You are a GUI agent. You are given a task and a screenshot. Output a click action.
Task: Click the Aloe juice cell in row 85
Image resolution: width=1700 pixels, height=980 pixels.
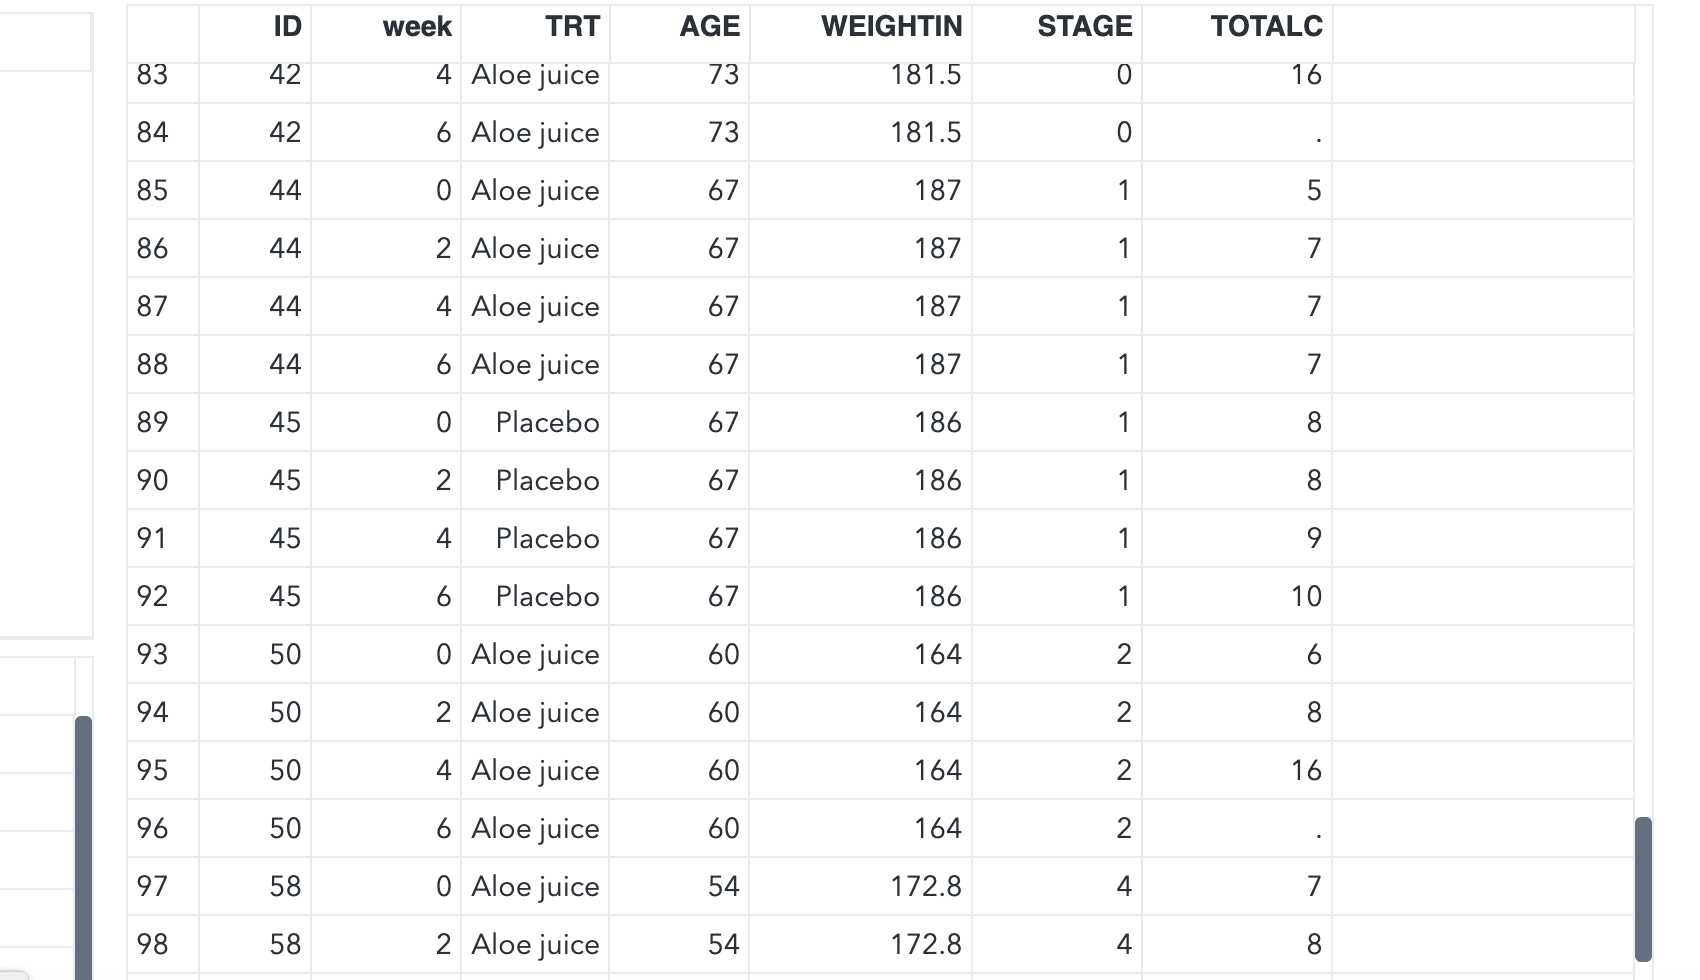(x=535, y=190)
